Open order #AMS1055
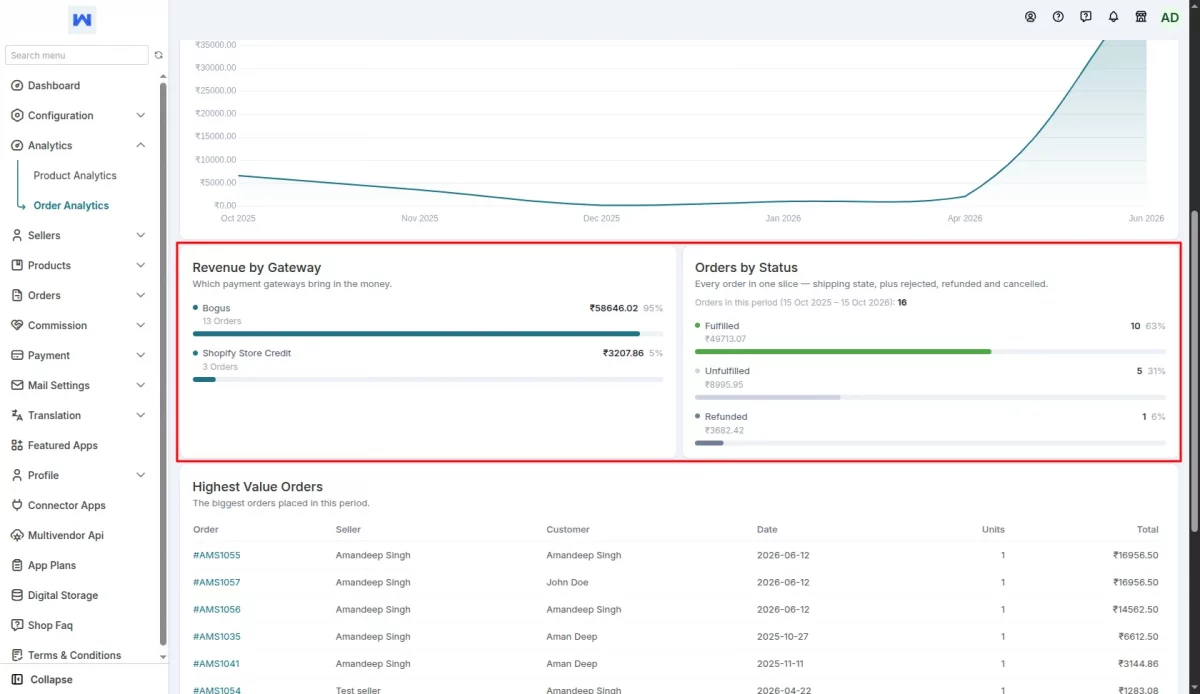 point(216,555)
